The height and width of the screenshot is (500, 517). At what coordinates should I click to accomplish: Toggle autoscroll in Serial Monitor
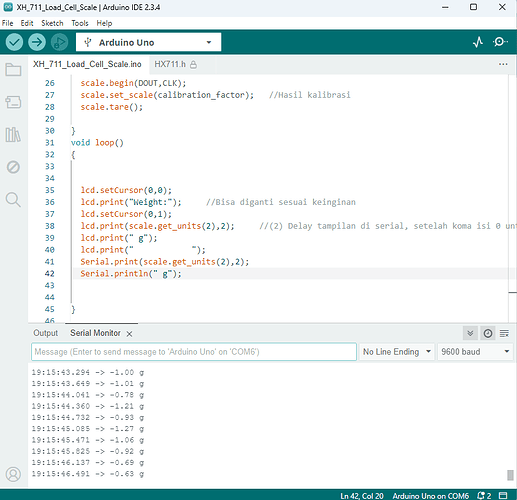pos(470,333)
